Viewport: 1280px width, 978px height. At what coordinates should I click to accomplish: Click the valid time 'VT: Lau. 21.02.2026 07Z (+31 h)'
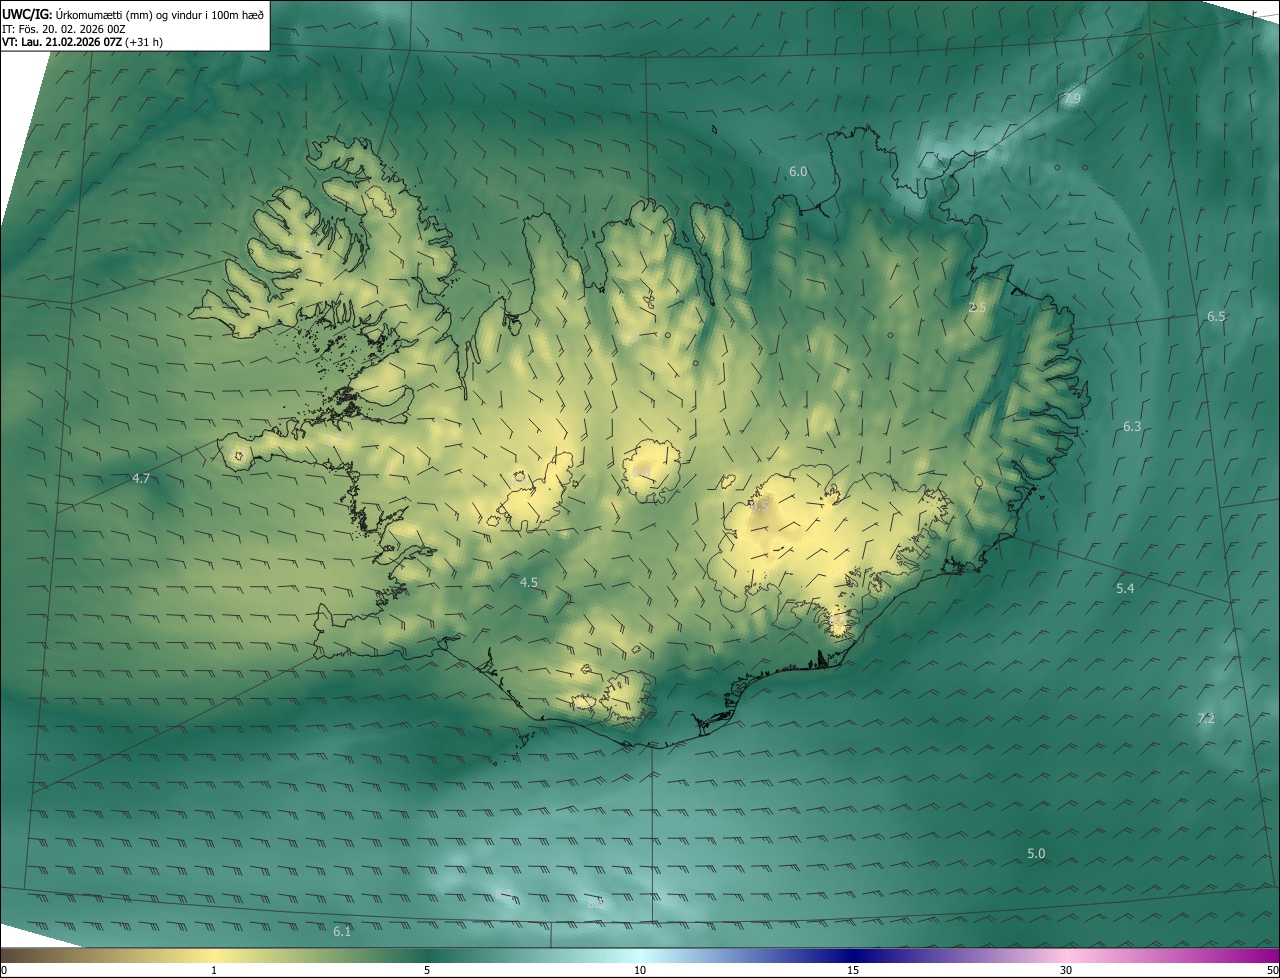[x=83, y=42]
